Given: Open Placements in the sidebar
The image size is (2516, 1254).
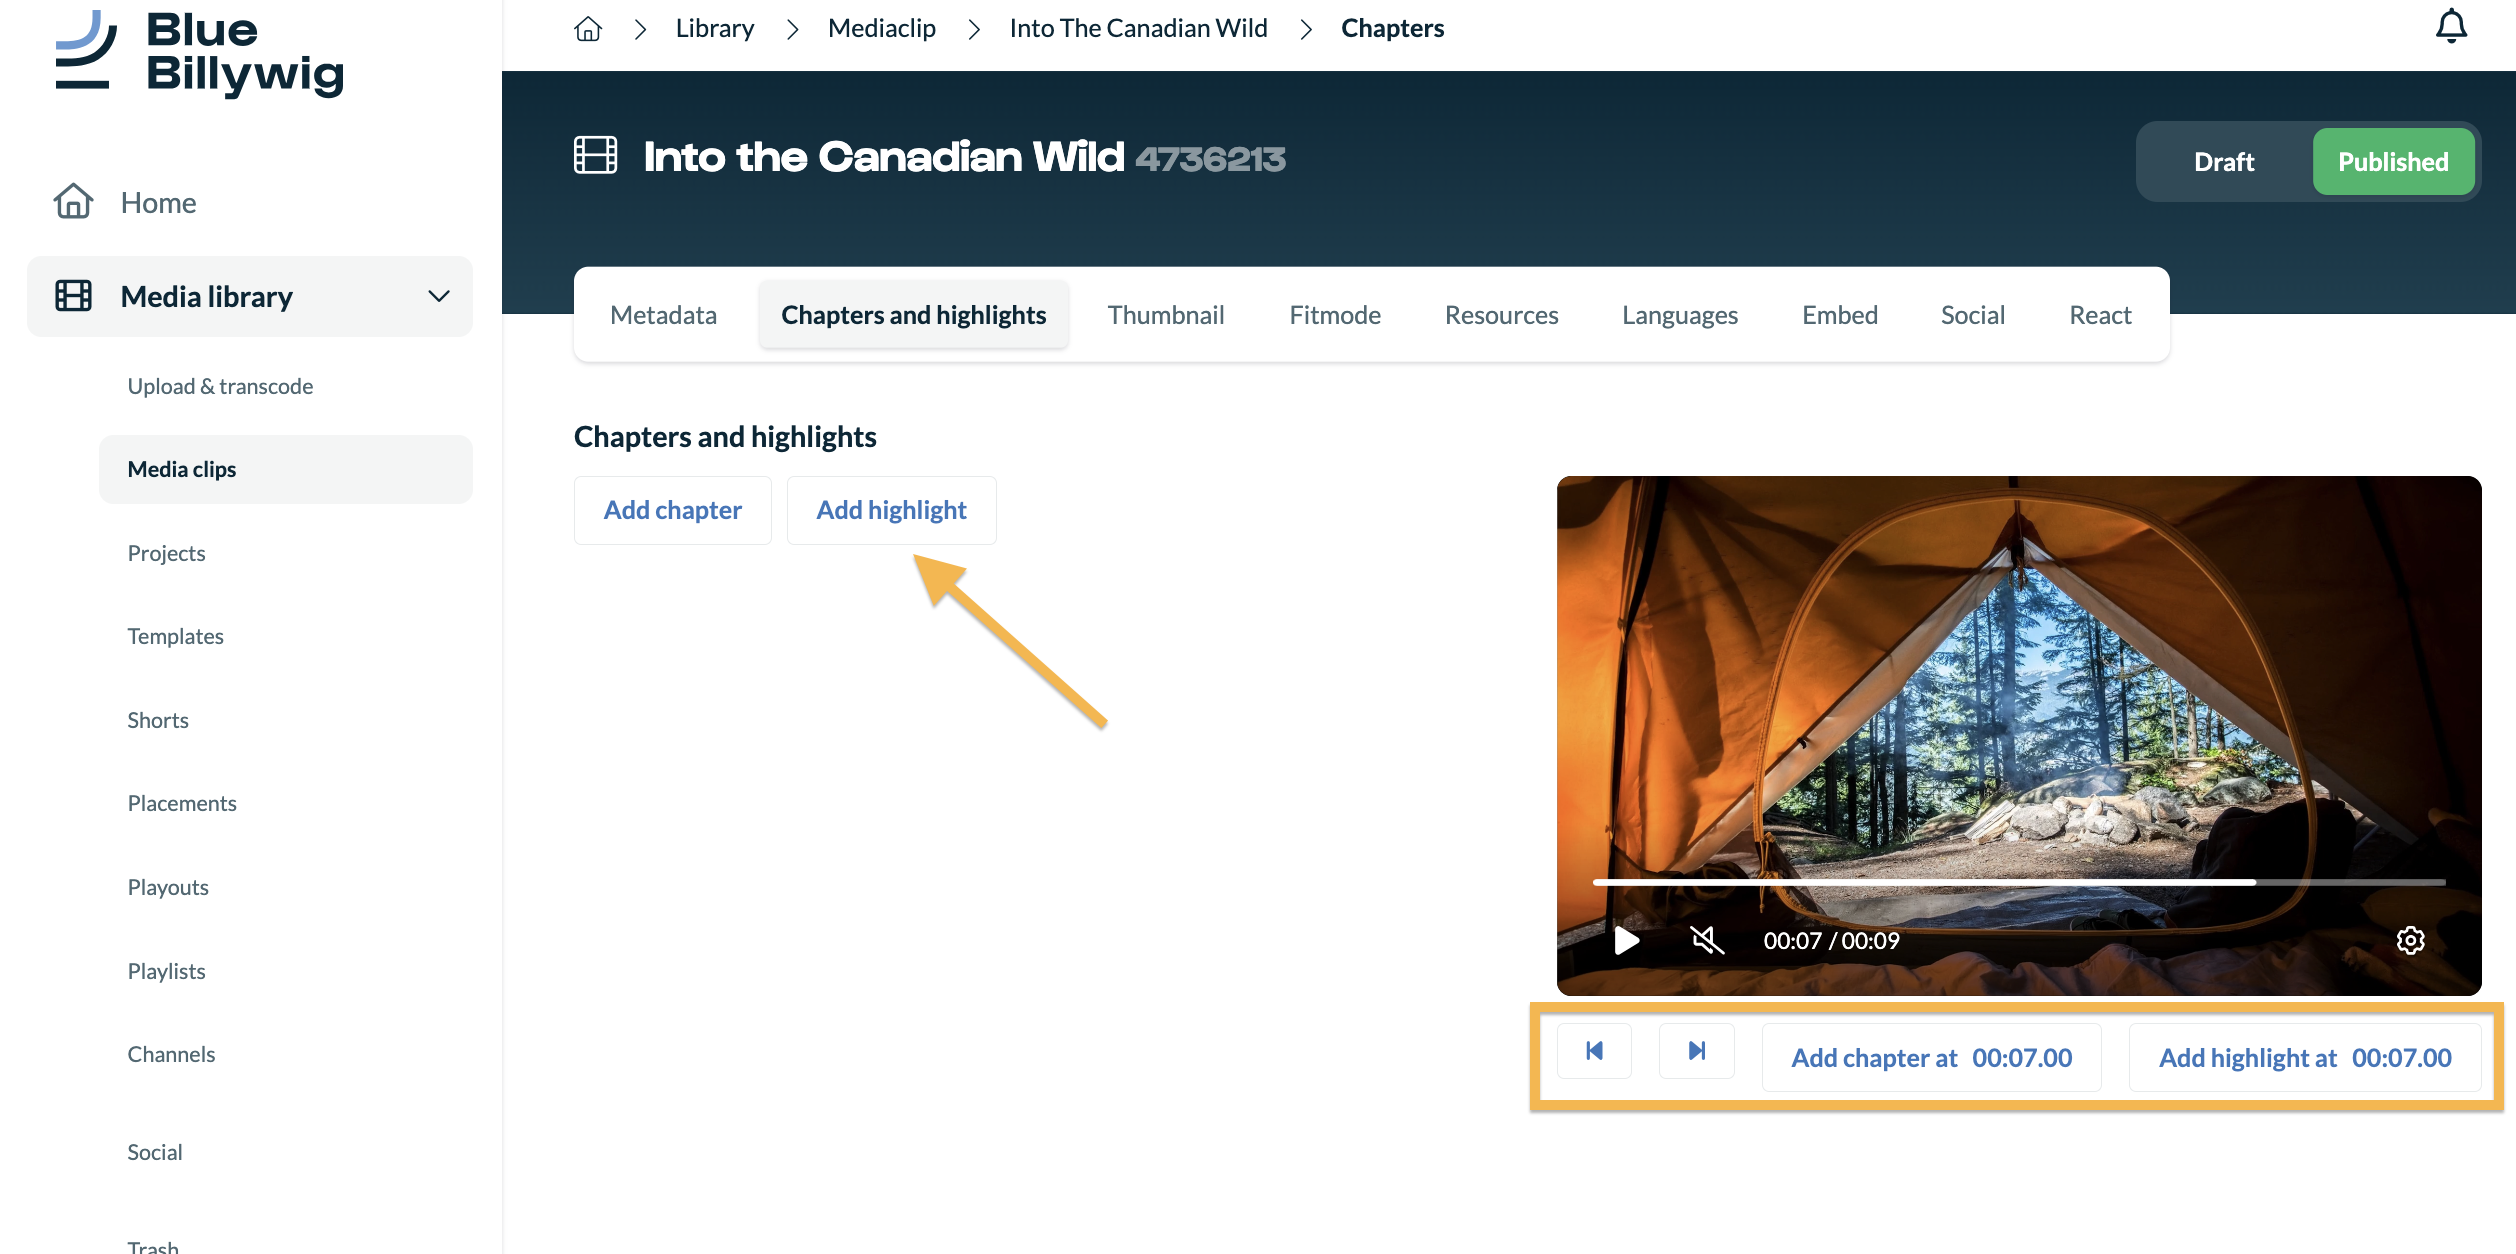Looking at the screenshot, I should coord(182,803).
